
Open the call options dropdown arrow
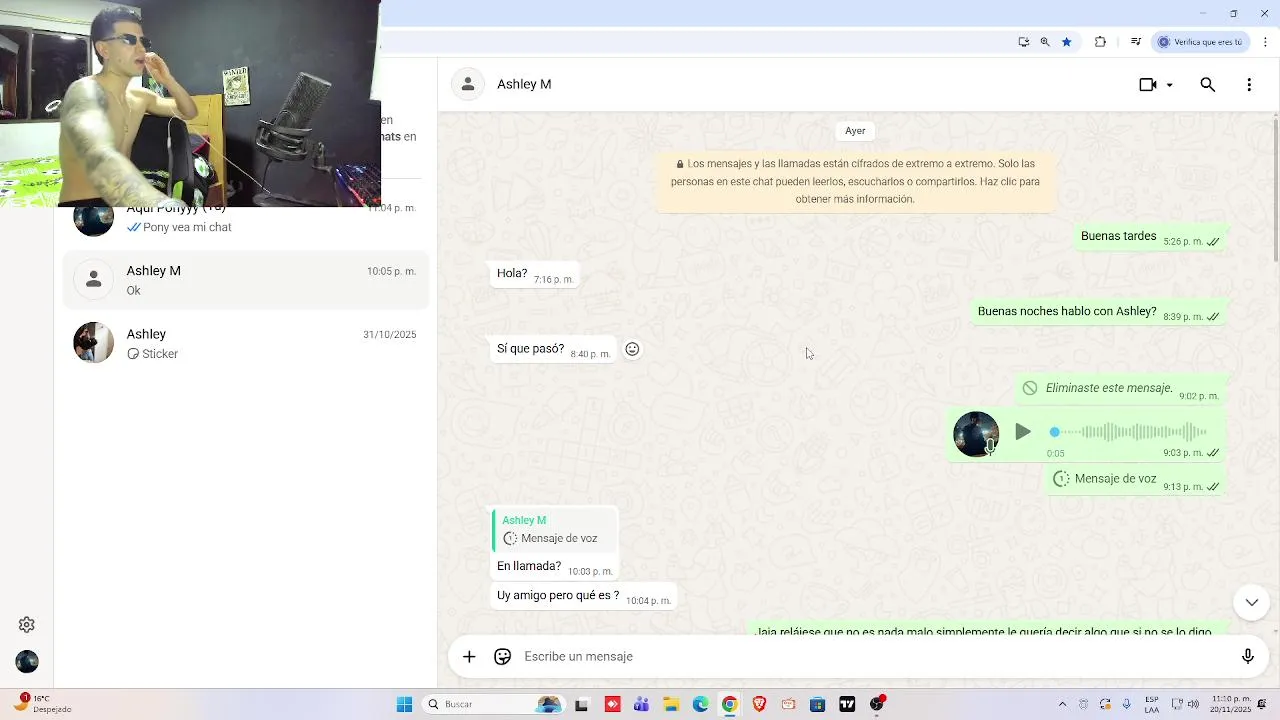click(1170, 85)
